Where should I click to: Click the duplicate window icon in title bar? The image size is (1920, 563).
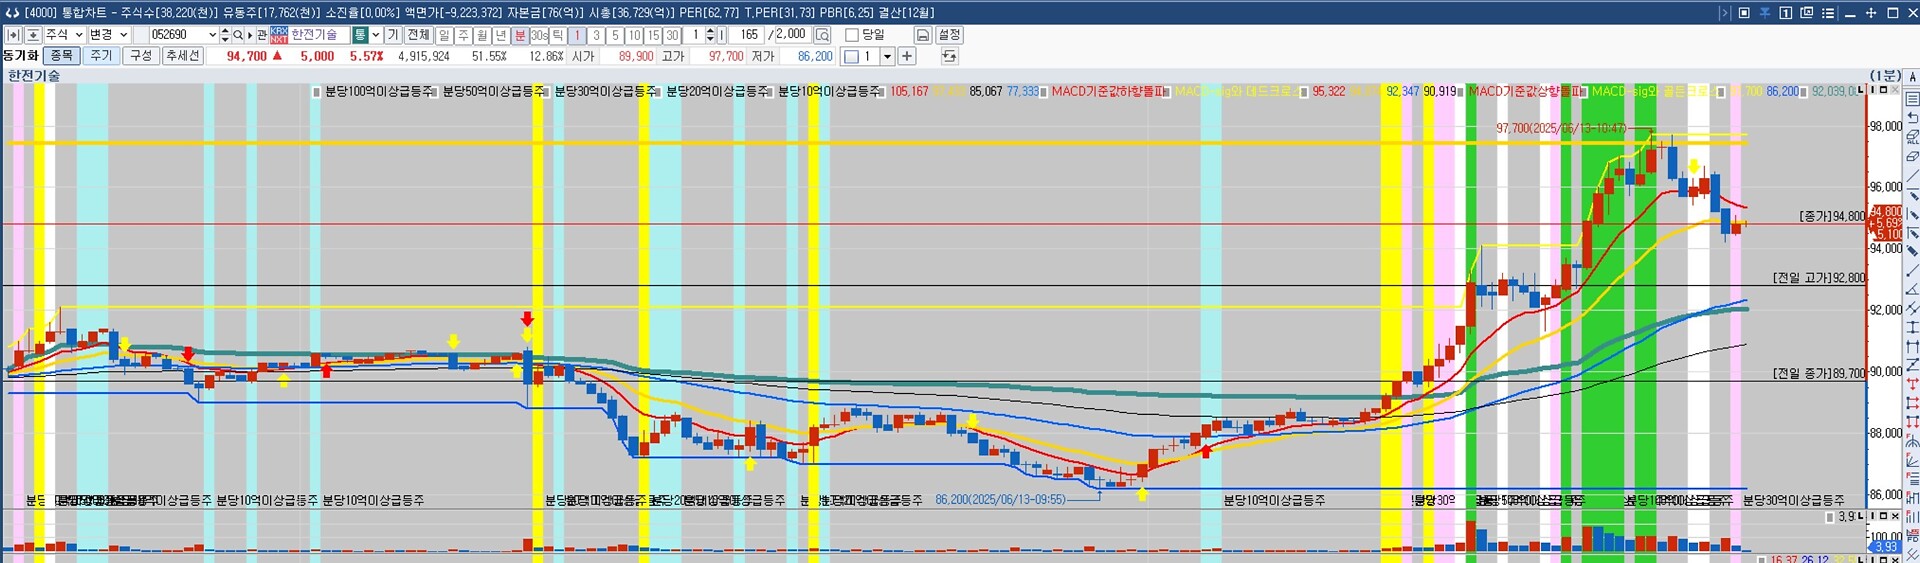[x=1806, y=13]
